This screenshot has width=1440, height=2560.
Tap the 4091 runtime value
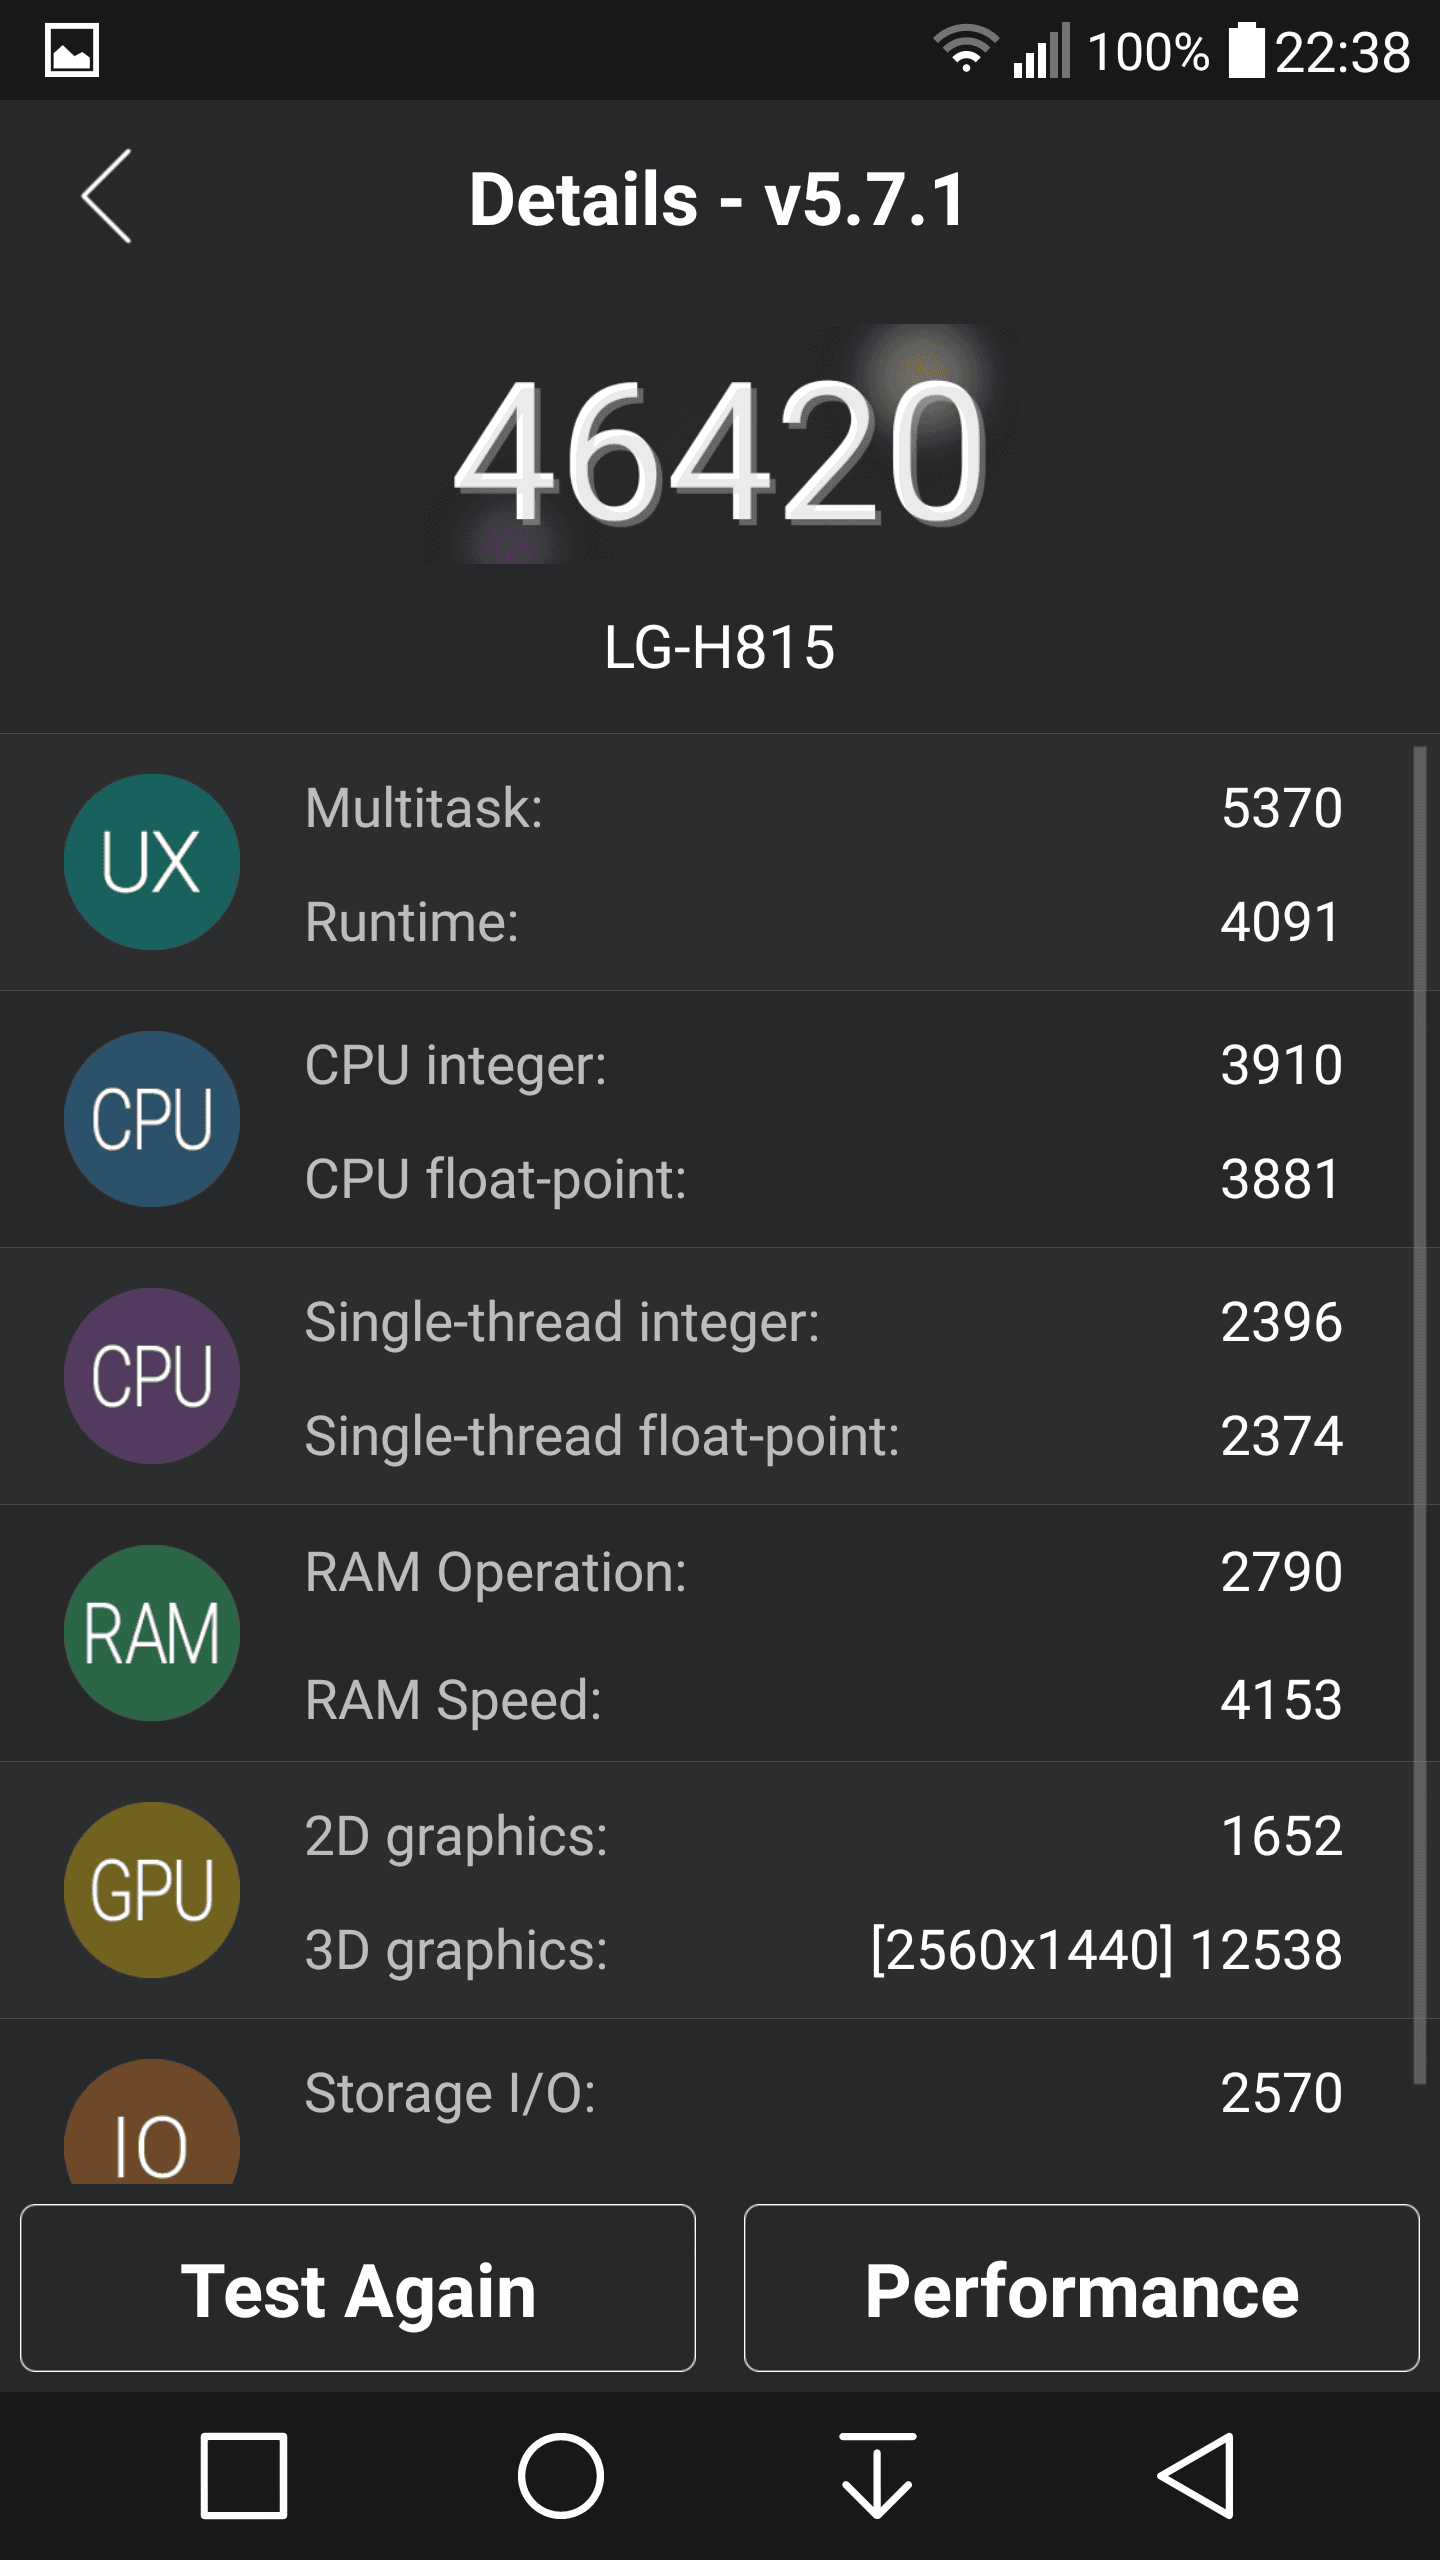coord(1280,922)
